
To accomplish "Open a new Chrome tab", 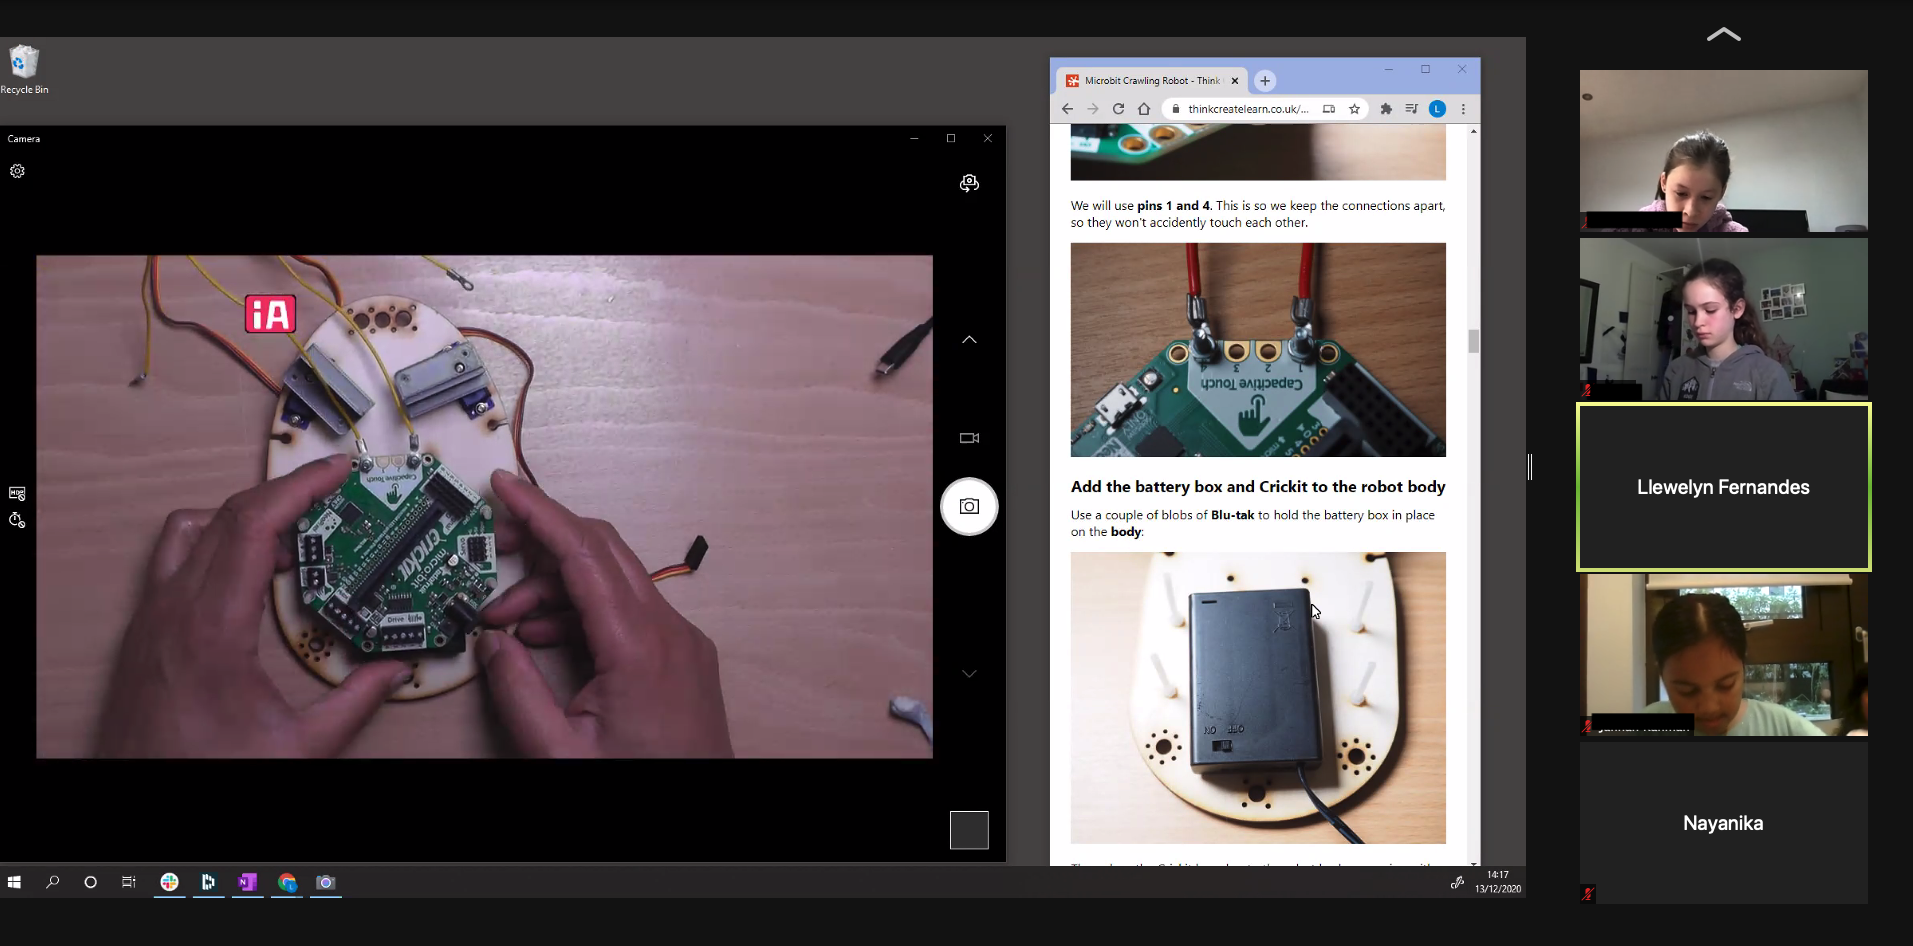I will click(1265, 81).
